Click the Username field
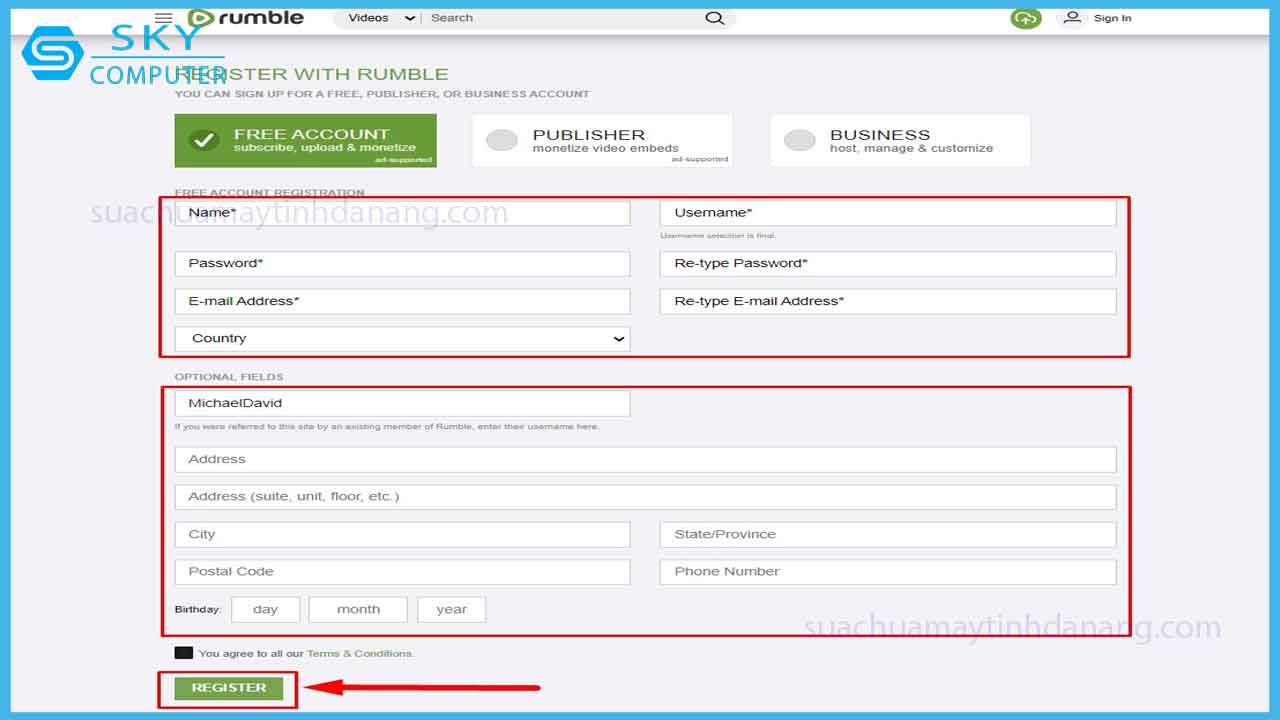The height and width of the screenshot is (720, 1280). (888, 213)
